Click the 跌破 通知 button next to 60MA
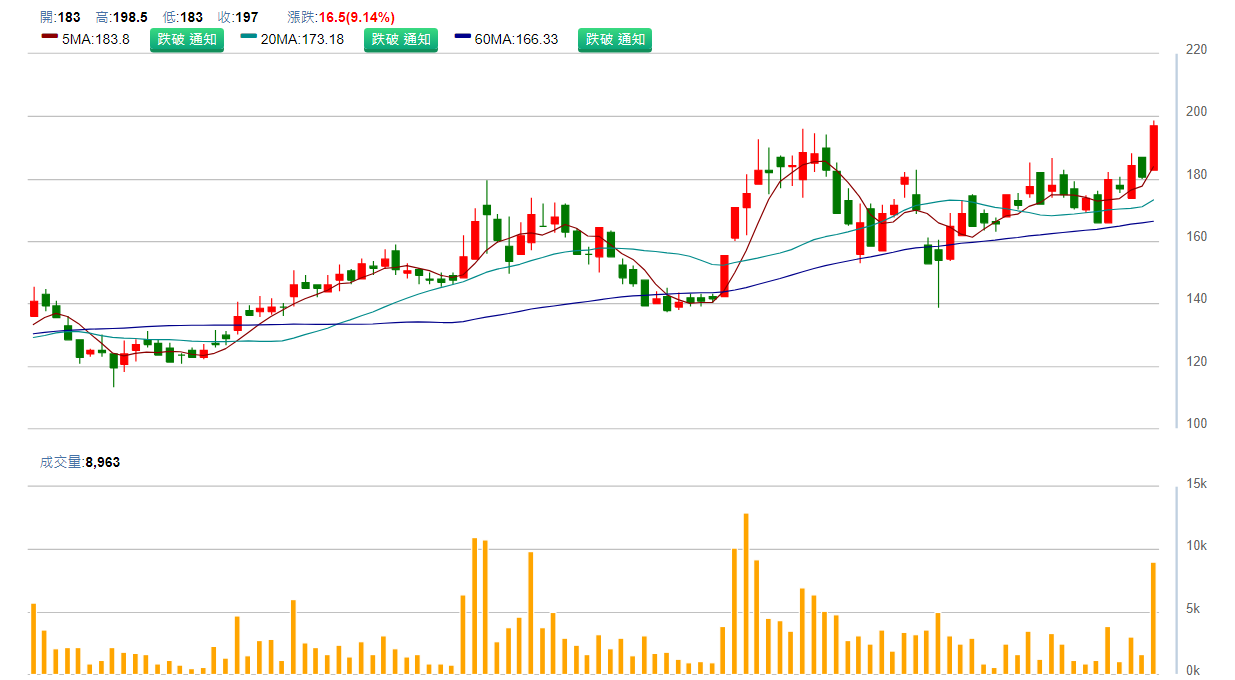This screenshot has width=1235, height=680. [615, 40]
